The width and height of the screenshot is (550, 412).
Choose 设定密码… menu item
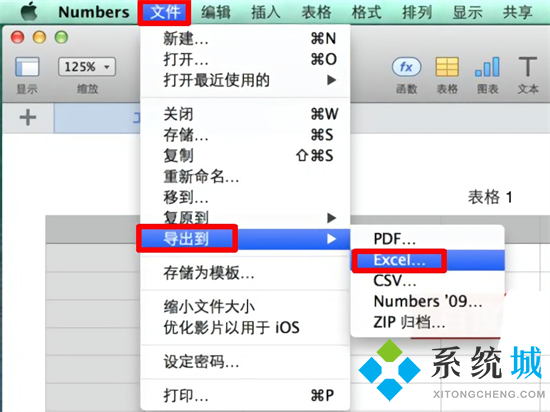245,362
